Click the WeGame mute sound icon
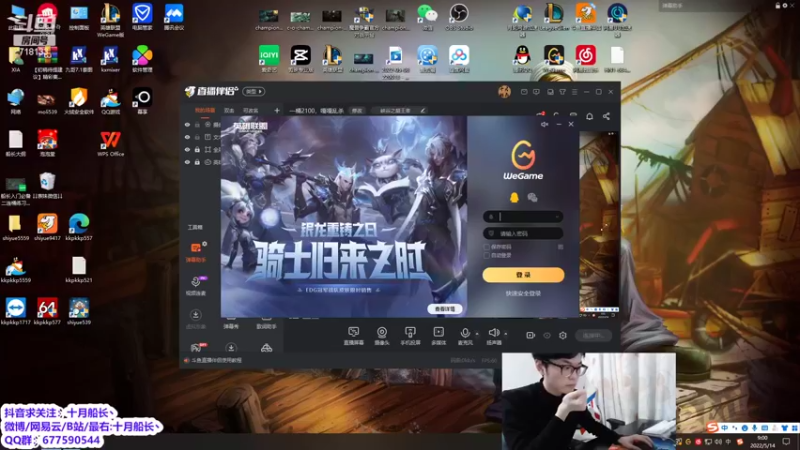800x450 pixels. click(544, 124)
